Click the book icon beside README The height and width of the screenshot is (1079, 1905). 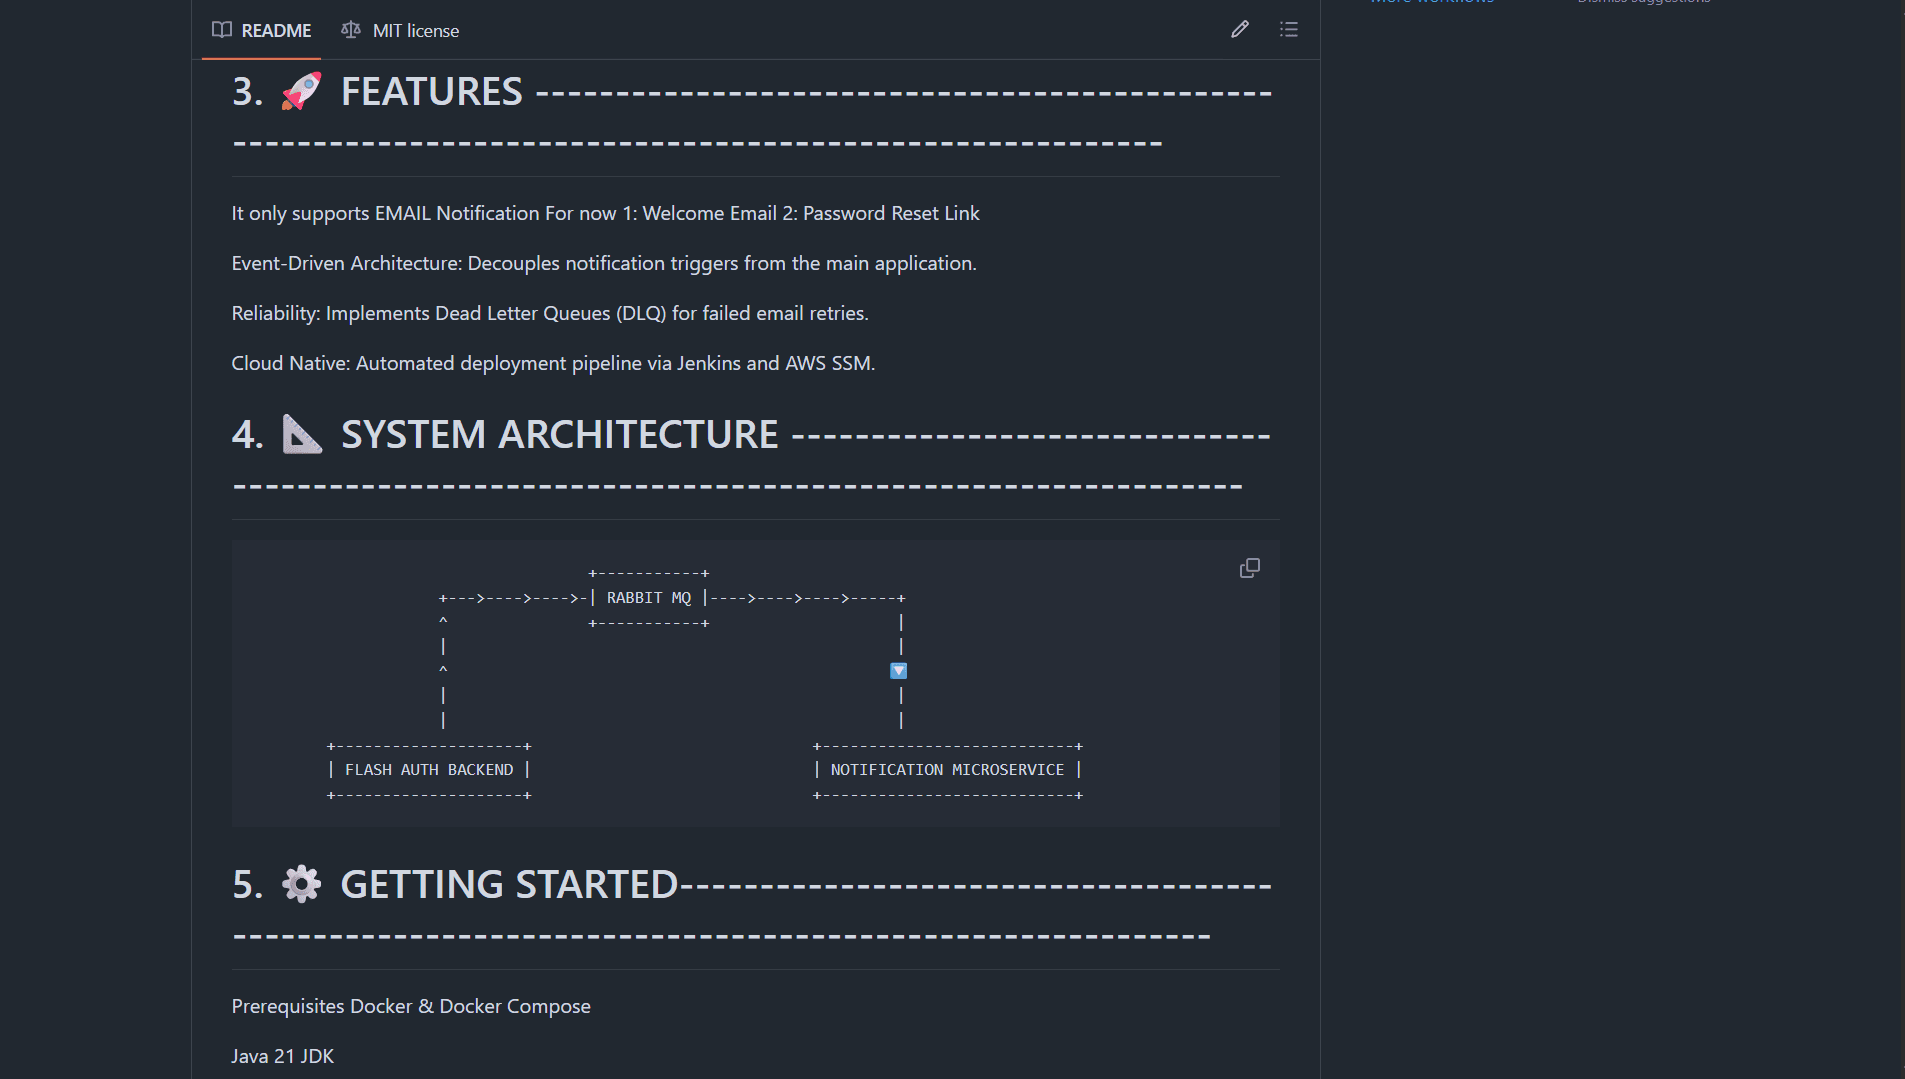point(221,30)
